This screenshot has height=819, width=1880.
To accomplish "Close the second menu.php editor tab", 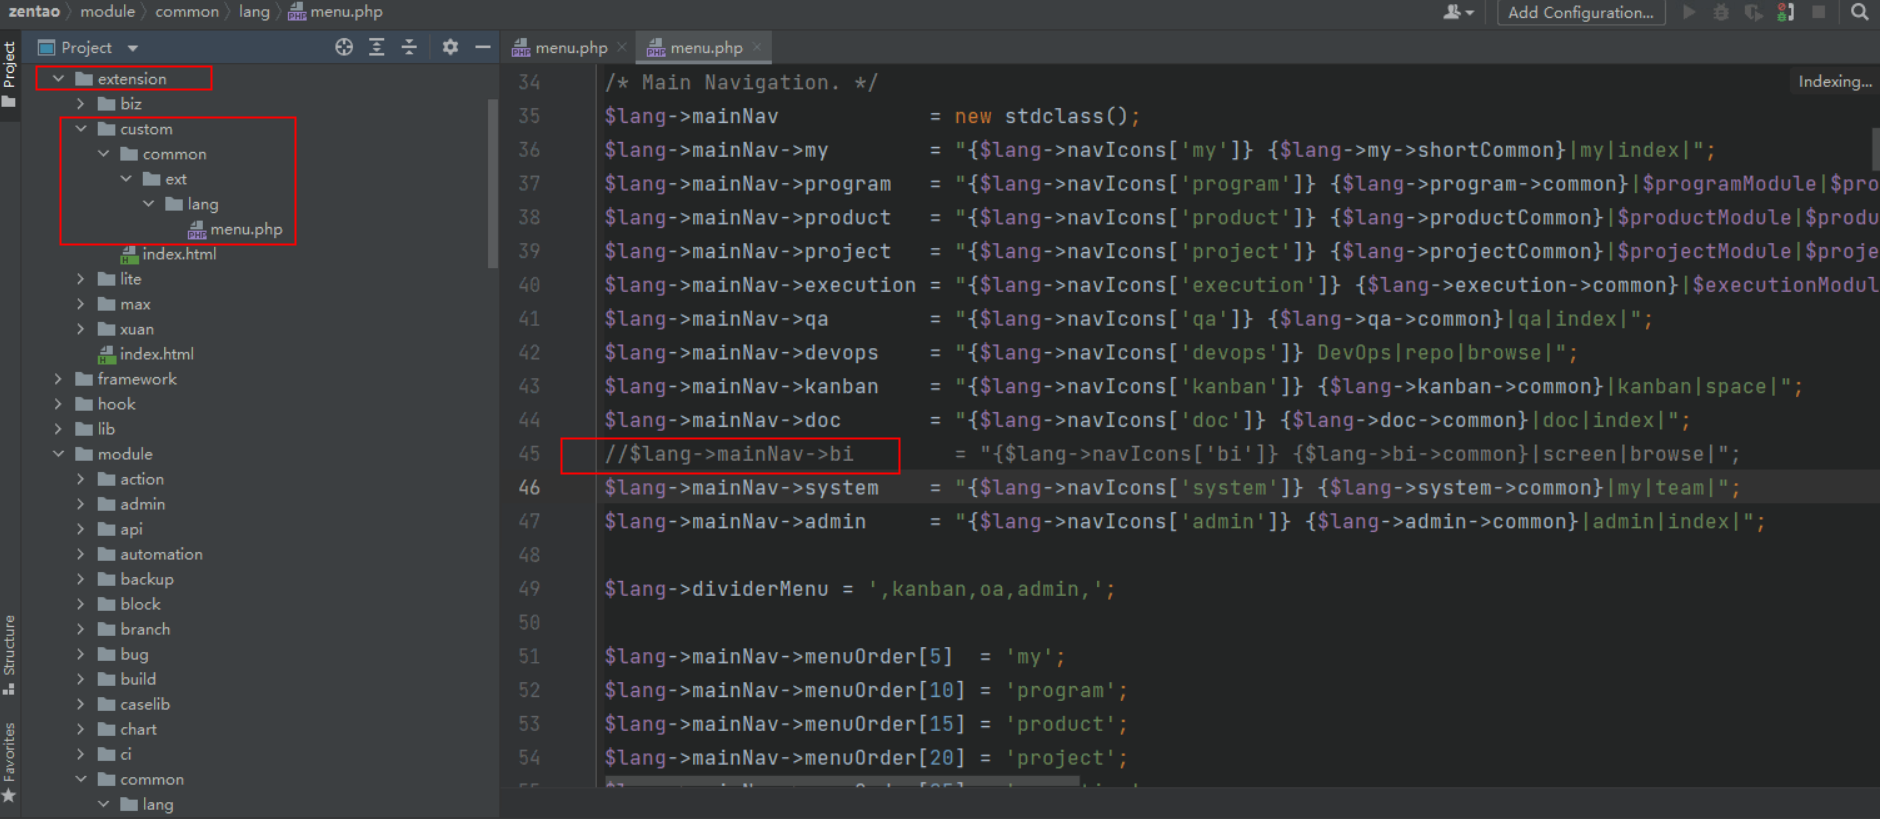I will coord(757,47).
